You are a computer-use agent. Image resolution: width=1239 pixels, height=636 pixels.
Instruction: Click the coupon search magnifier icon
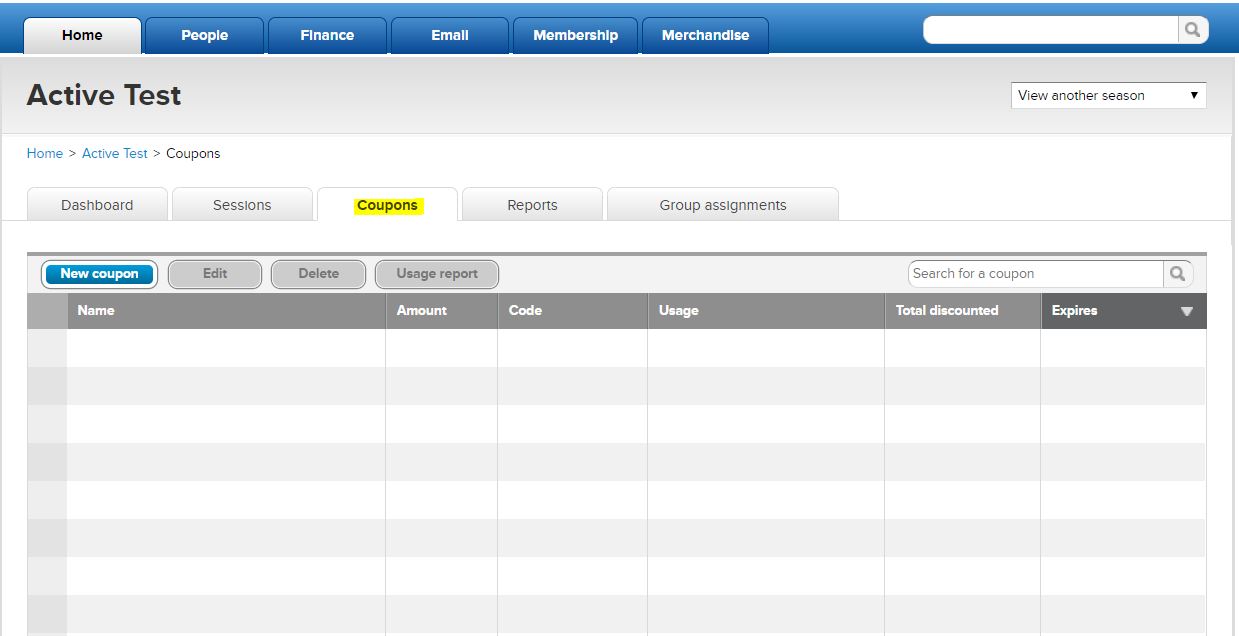click(x=1177, y=273)
